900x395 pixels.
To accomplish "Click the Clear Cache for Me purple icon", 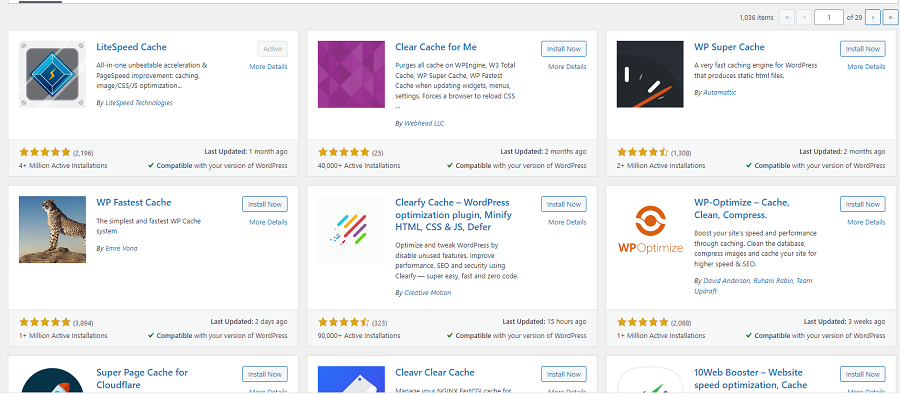I will click(351, 74).
